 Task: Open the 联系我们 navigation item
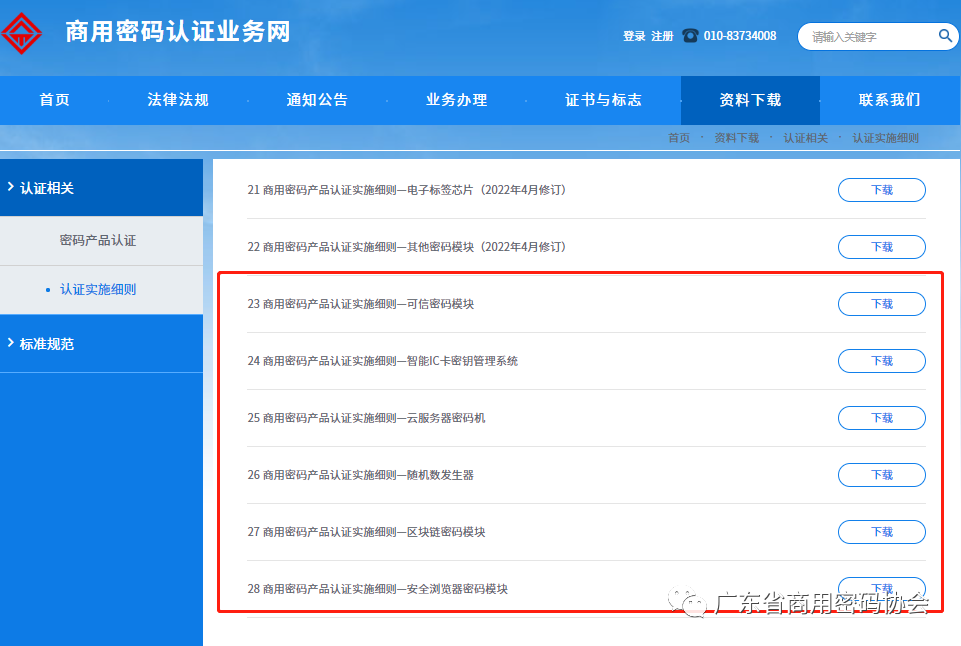889,100
